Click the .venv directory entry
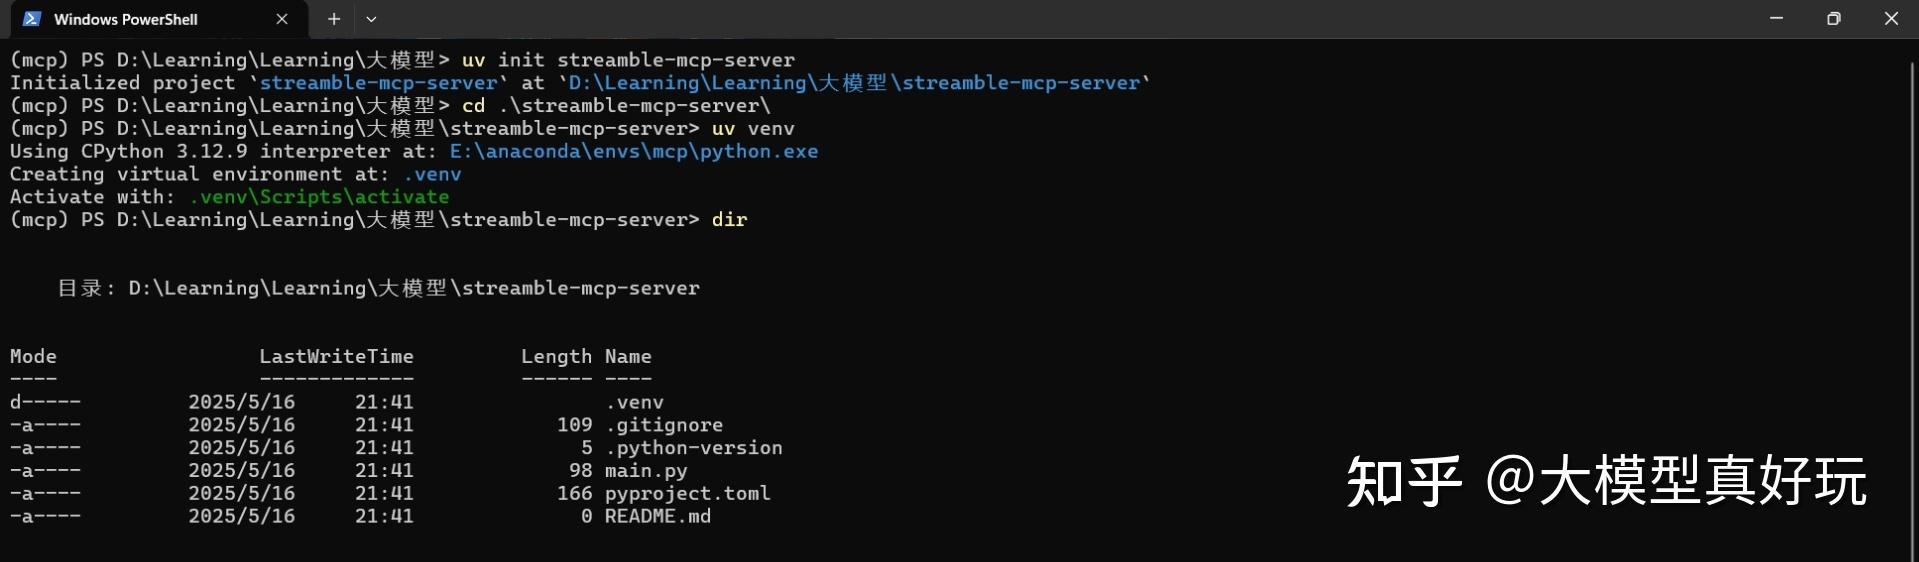Image resolution: width=1919 pixels, height=562 pixels. (x=634, y=402)
